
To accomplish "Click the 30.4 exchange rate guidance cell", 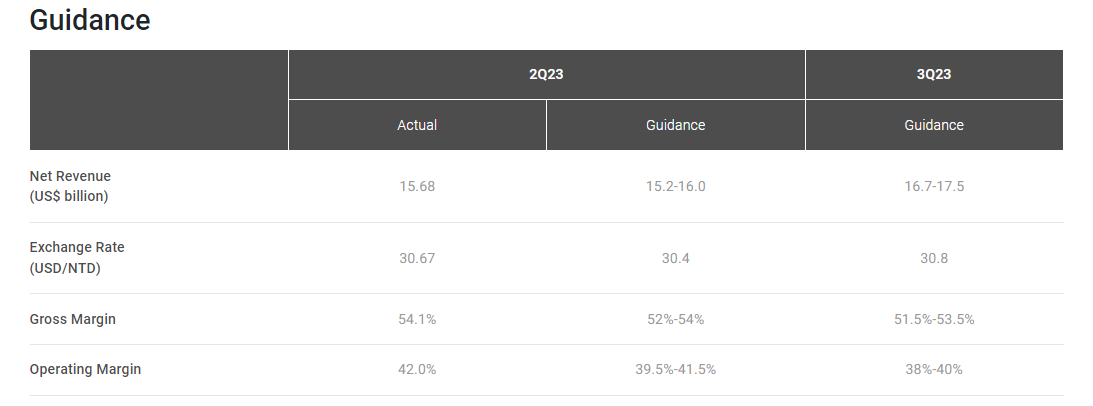I will point(675,258).
